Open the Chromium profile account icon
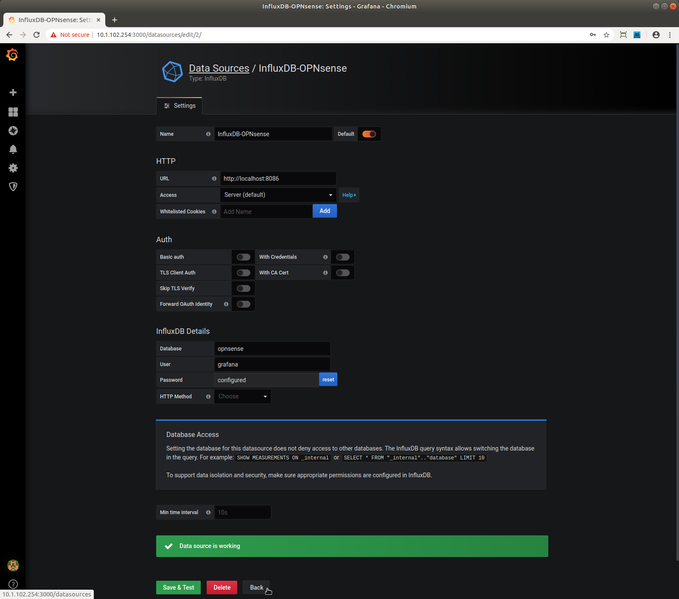679x599 pixels. click(656, 35)
